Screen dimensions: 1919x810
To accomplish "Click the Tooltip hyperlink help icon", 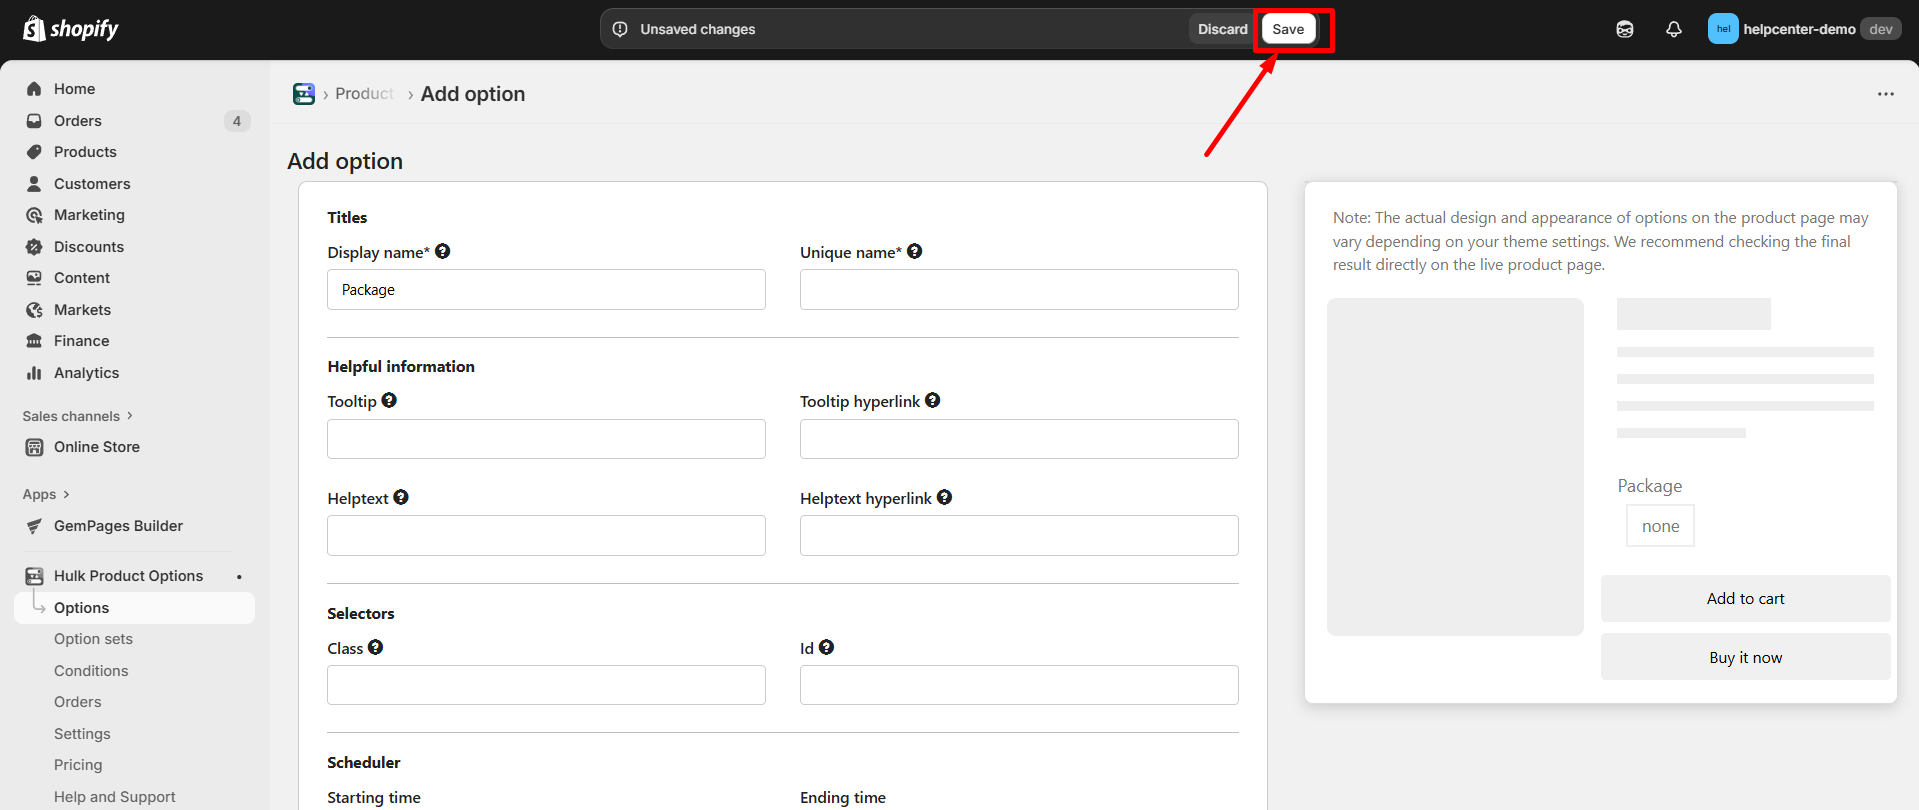I will [932, 401].
